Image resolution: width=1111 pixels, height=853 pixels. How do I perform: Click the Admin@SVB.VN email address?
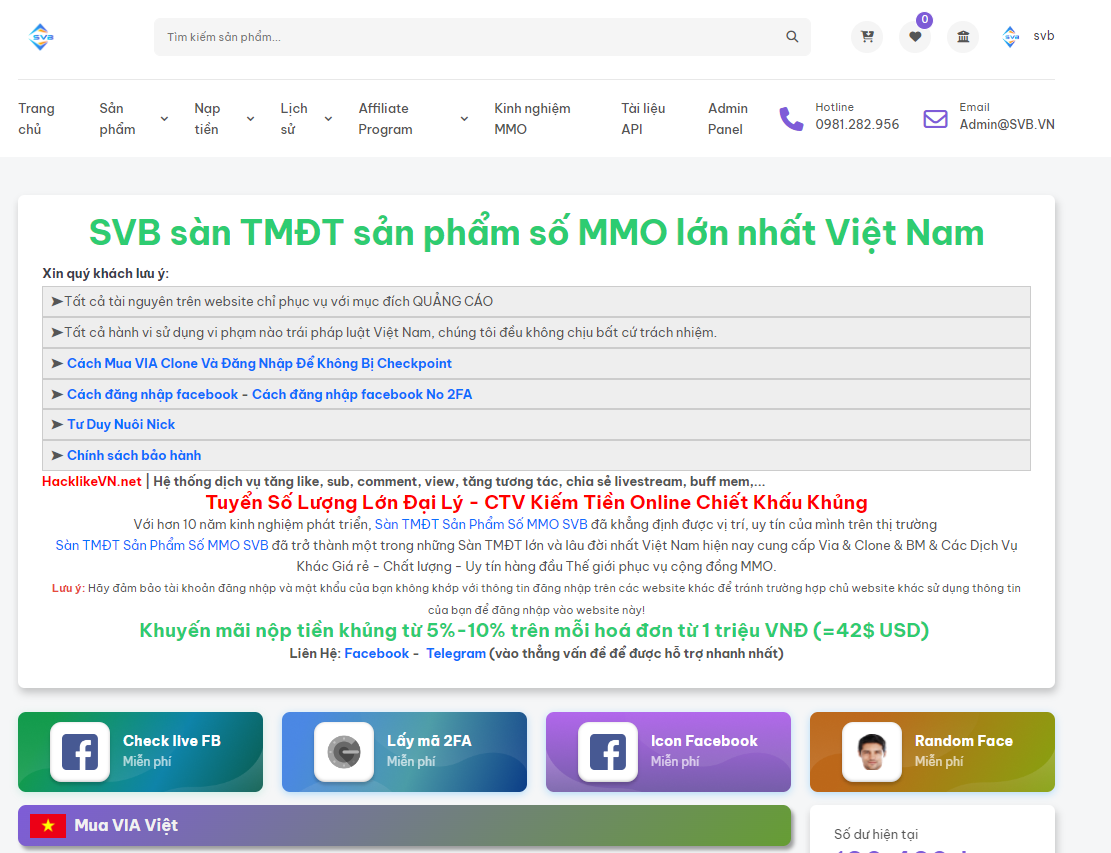[x=1007, y=125]
